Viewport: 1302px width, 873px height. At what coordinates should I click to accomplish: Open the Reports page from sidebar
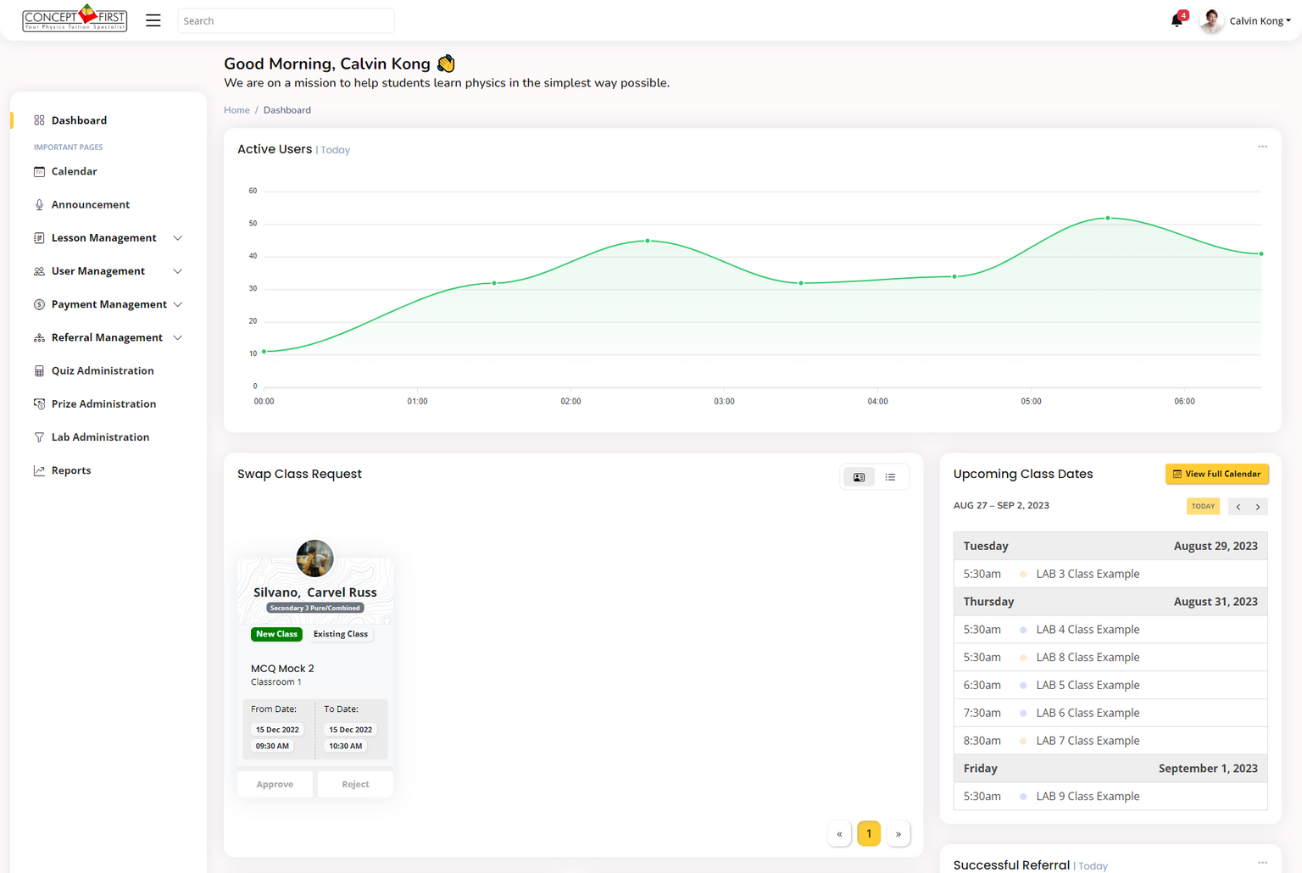tap(70, 470)
